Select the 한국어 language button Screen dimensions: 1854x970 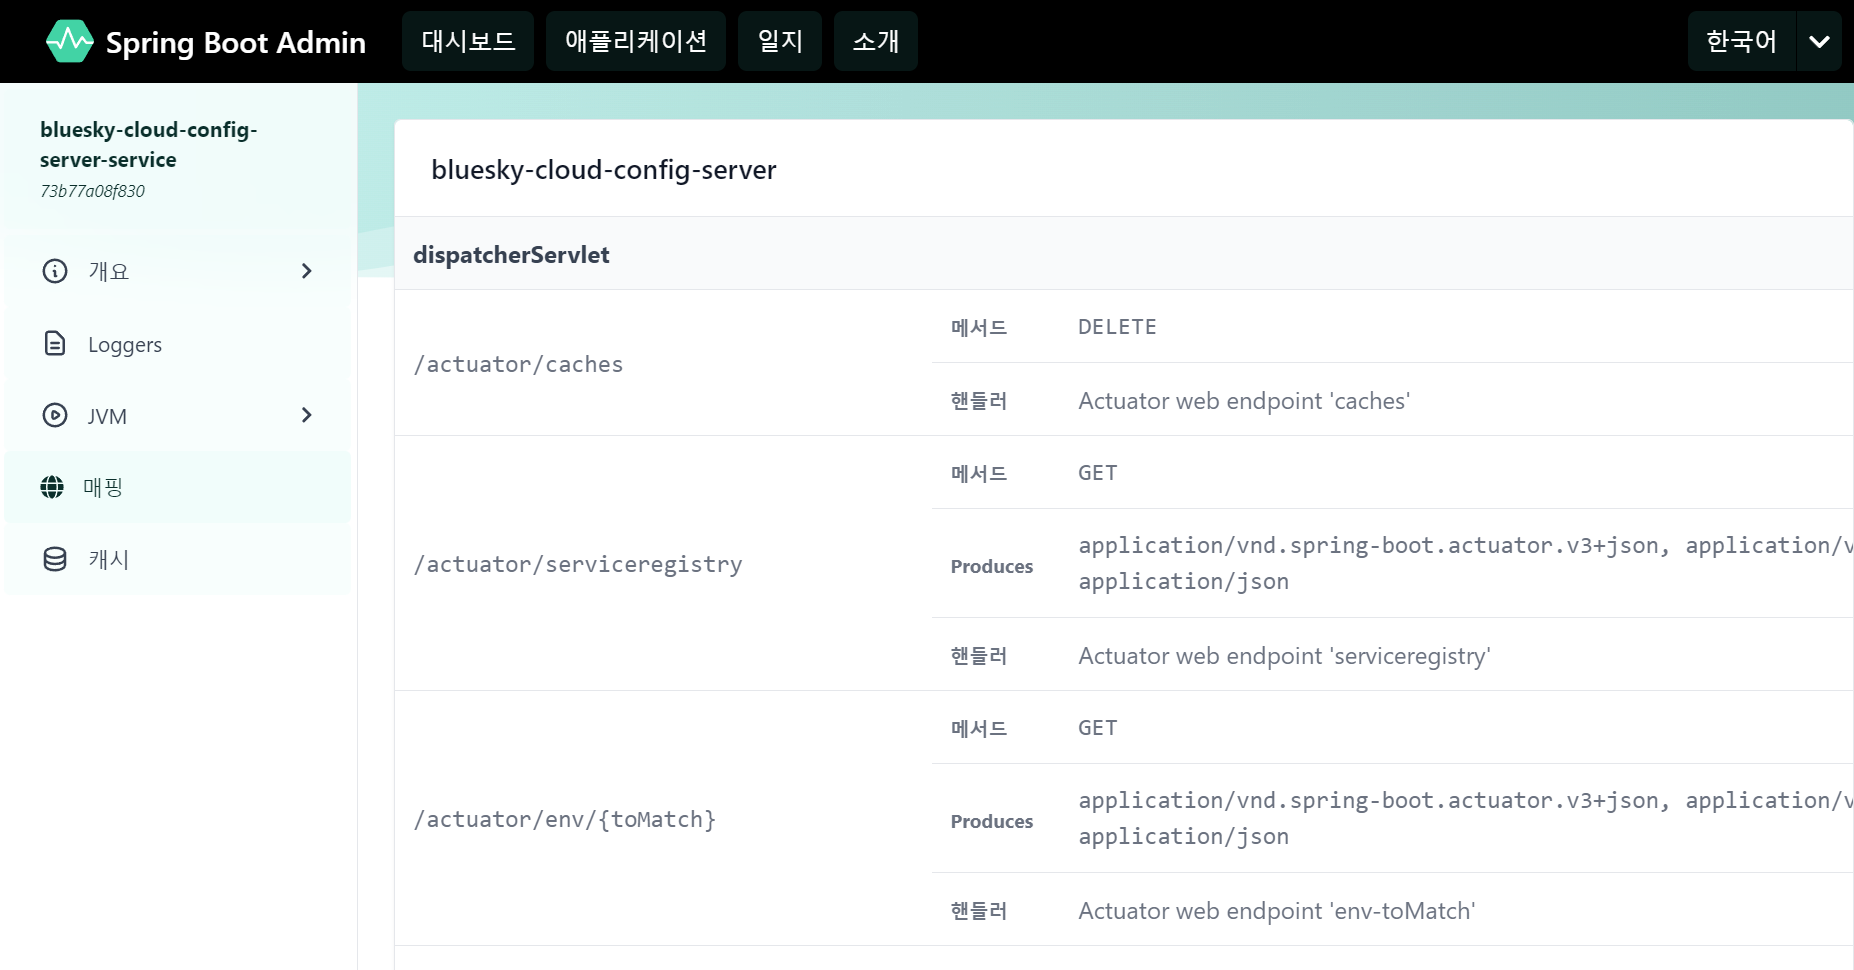(1741, 41)
